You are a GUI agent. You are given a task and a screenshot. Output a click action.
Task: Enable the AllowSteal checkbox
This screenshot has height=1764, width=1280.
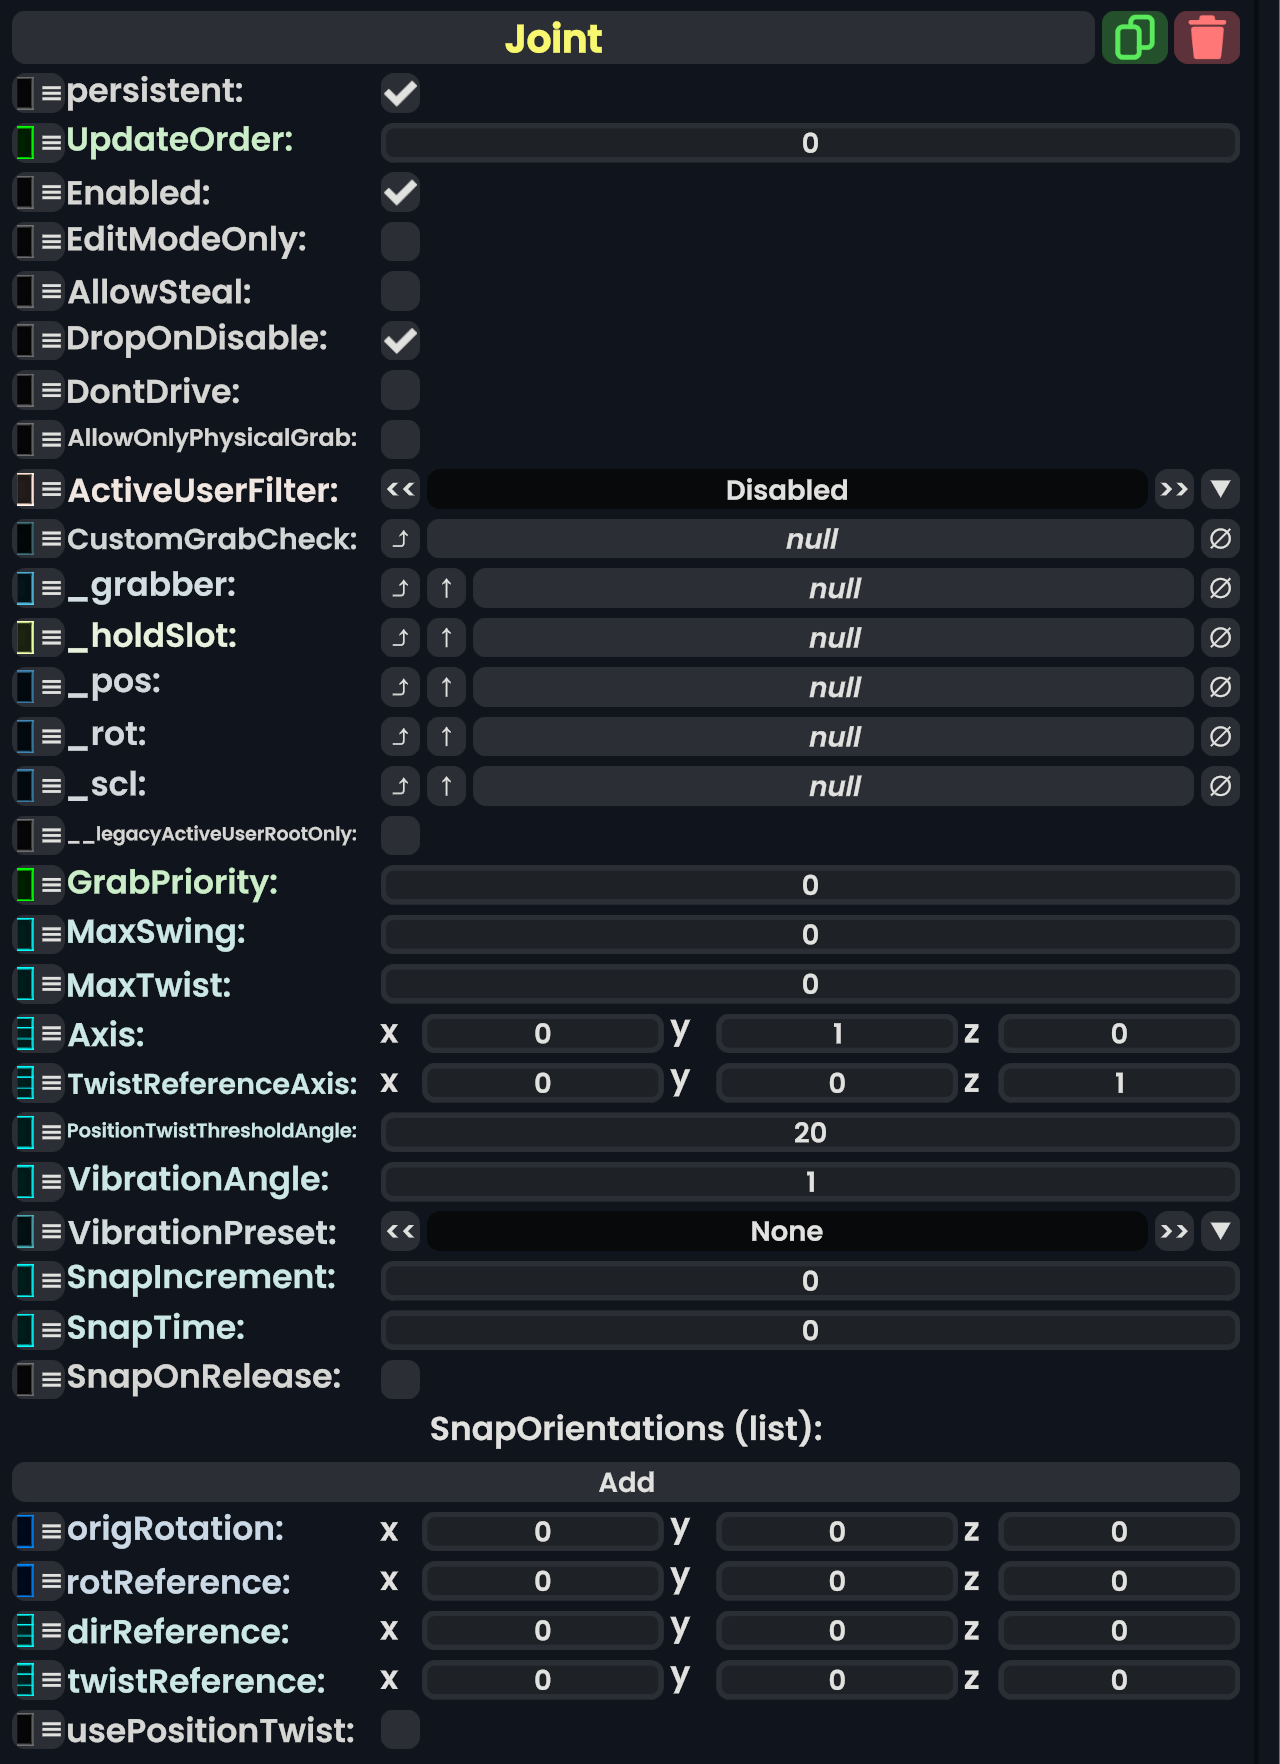pyautogui.click(x=400, y=291)
